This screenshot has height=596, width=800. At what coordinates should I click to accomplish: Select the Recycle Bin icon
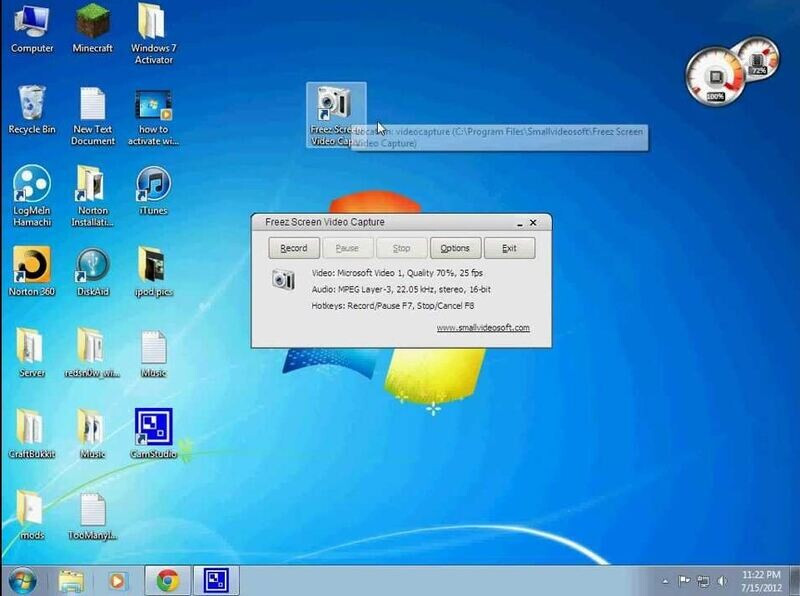coord(31,105)
